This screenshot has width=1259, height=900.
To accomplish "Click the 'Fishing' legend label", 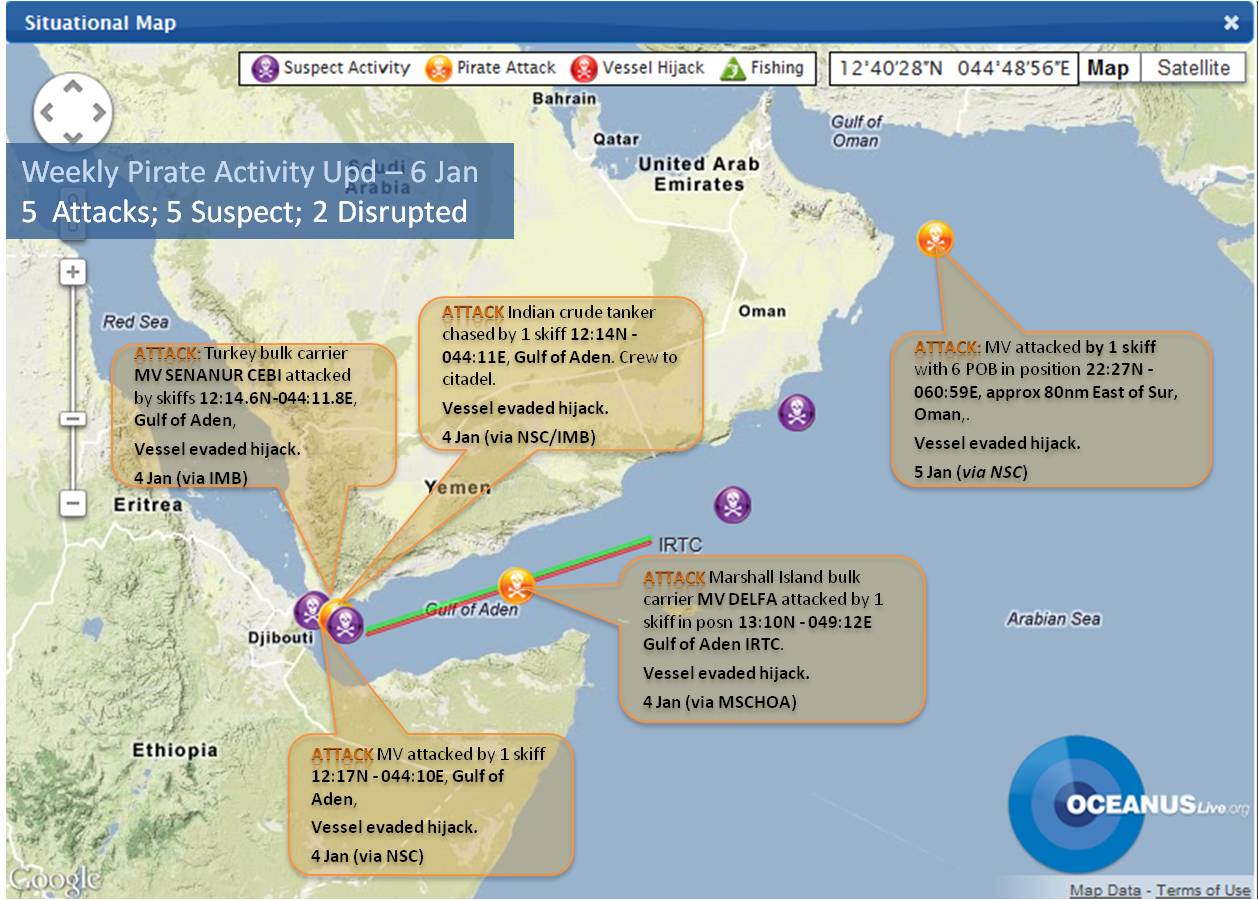I will (x=777, y=69).
